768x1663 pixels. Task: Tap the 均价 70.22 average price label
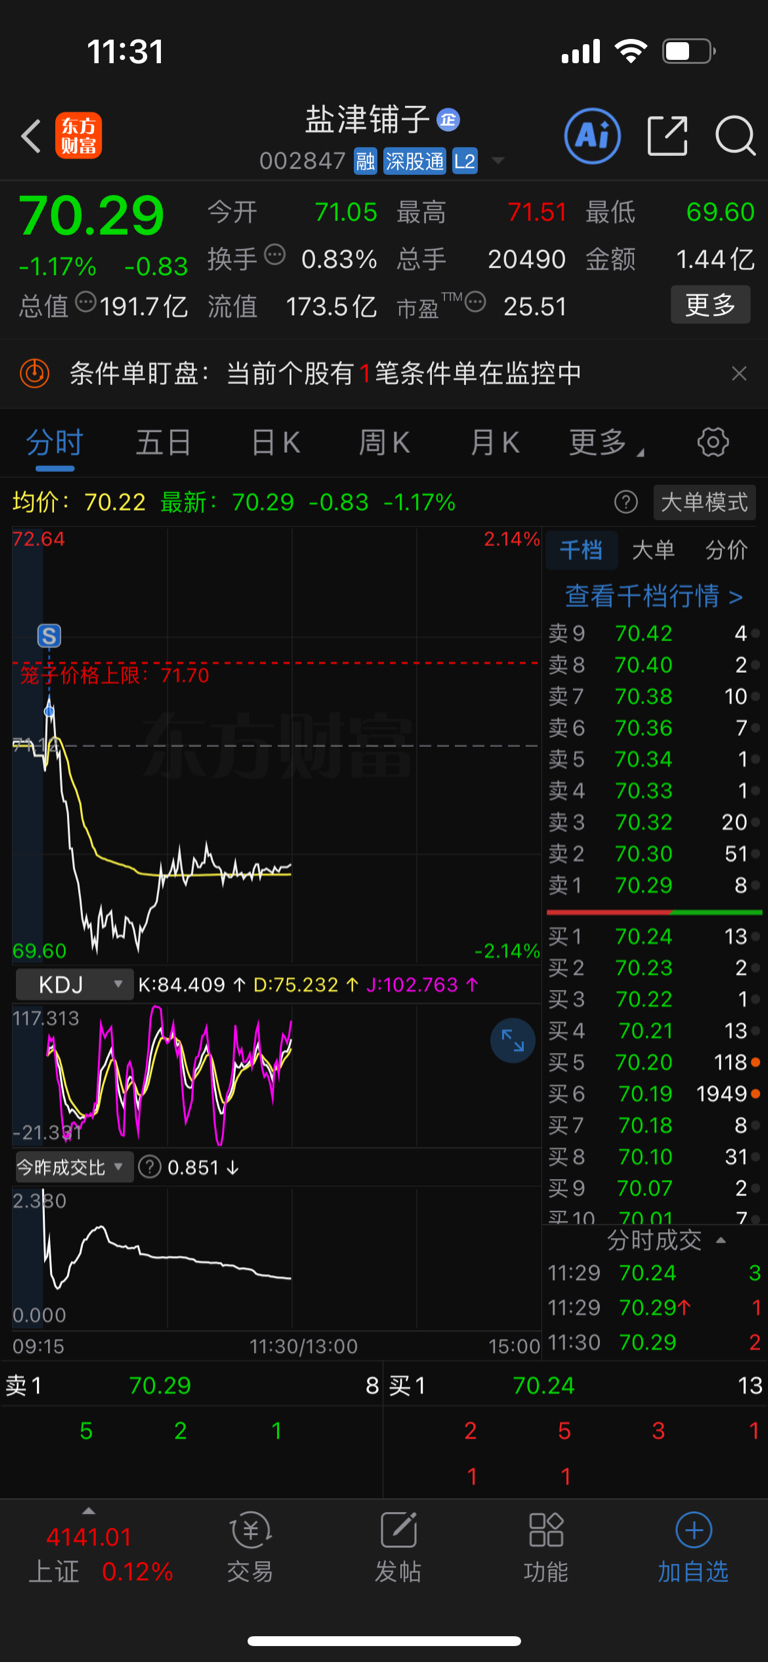point(79,502)
